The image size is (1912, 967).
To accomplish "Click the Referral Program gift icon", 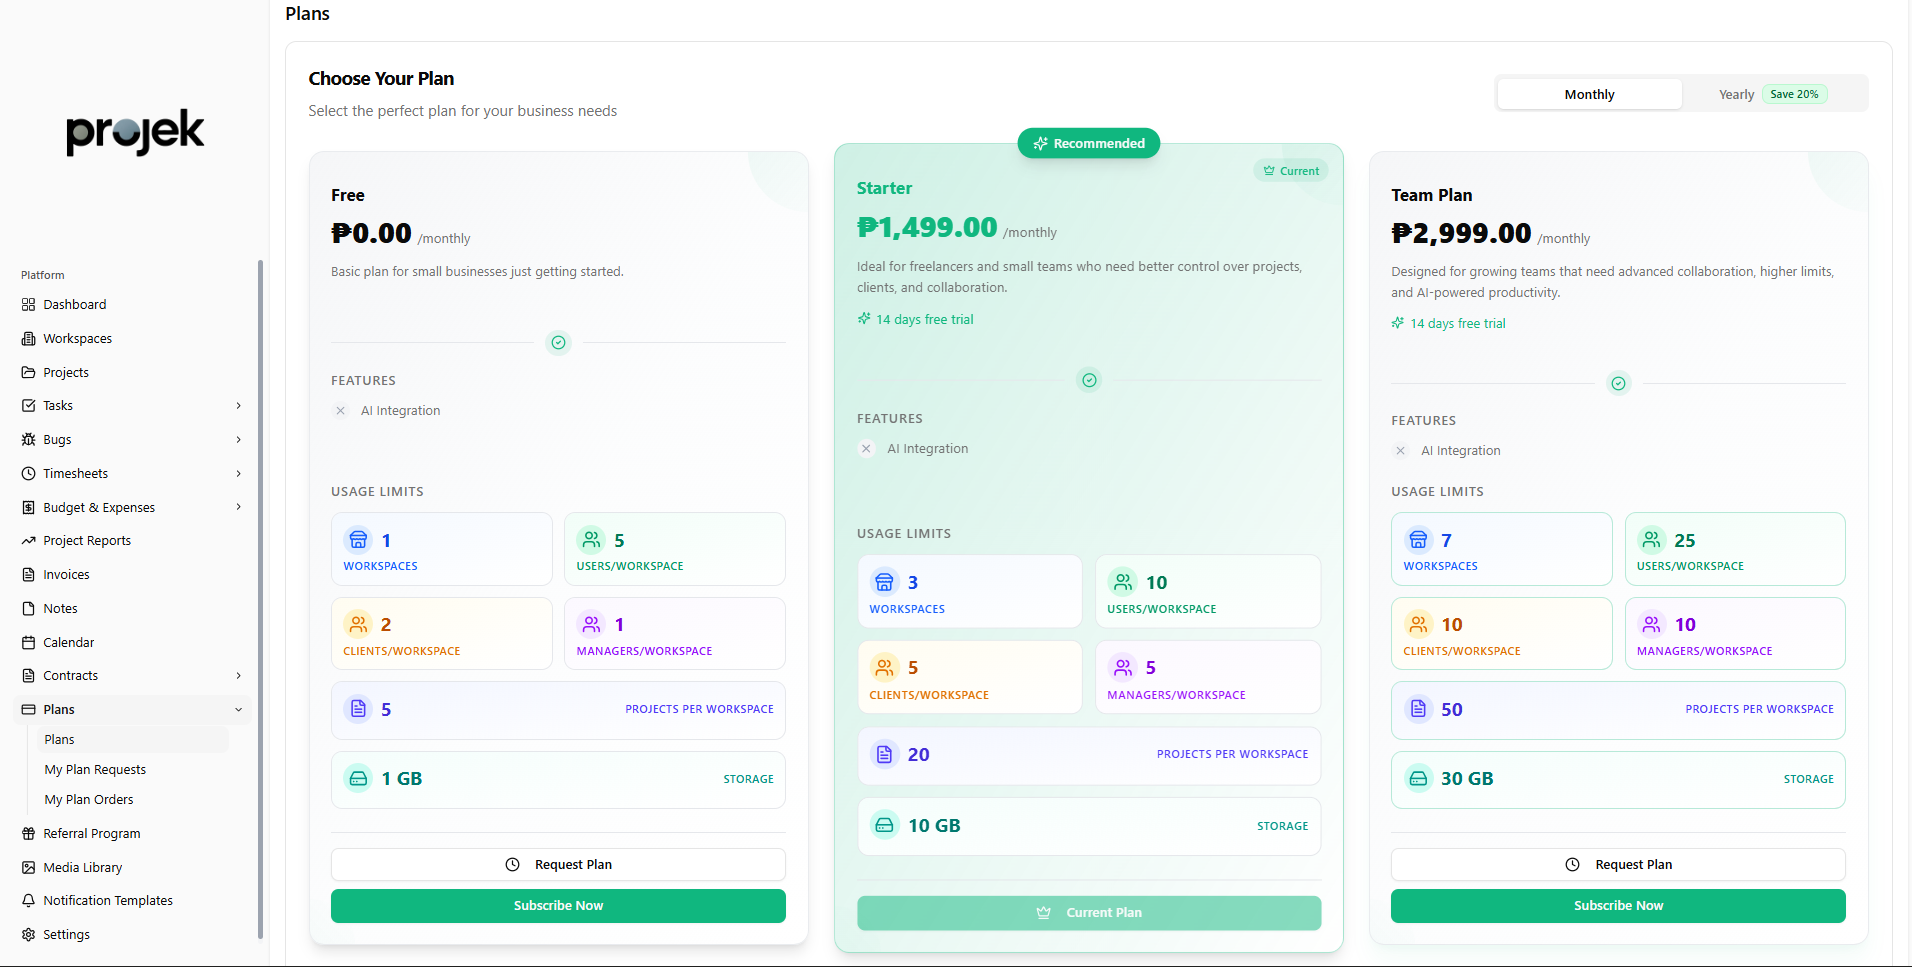I will tap(28, 834).
